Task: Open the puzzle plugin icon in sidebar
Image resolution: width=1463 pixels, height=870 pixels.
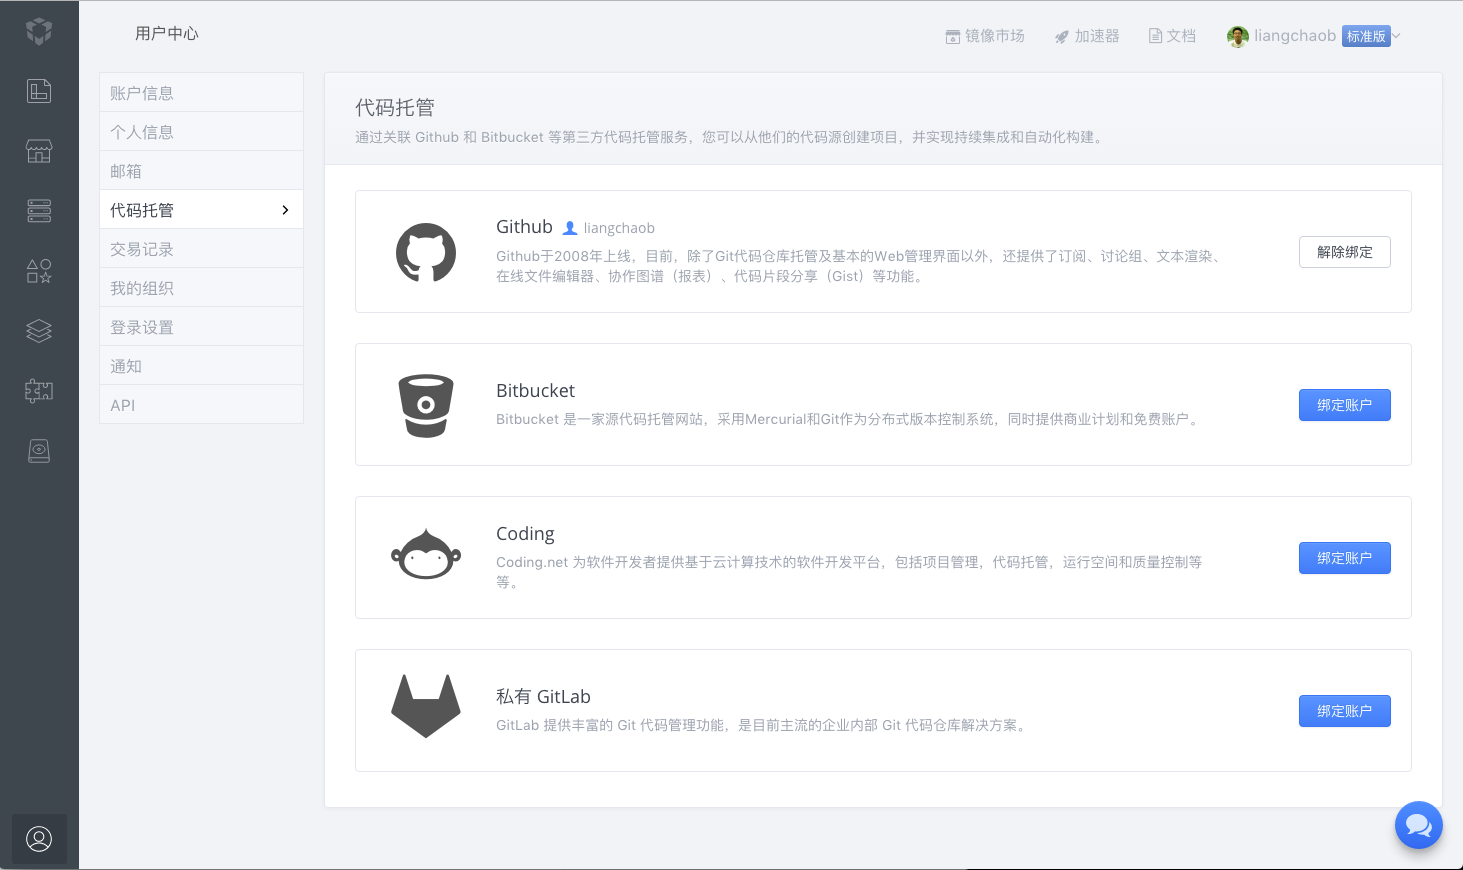Action: [39, 391]
